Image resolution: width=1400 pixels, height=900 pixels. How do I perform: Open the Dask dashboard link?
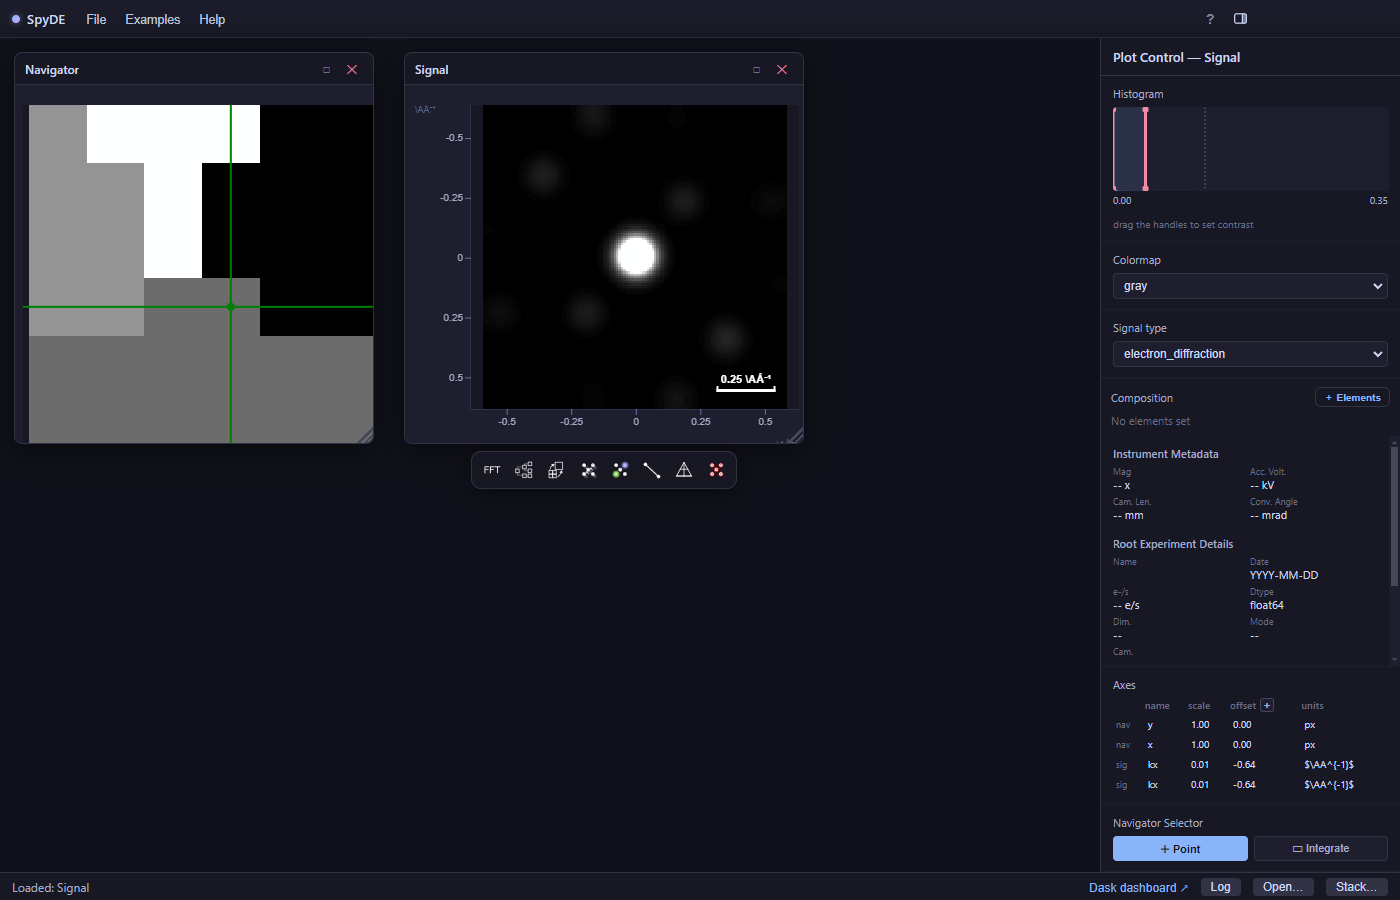pos(1138,888)
